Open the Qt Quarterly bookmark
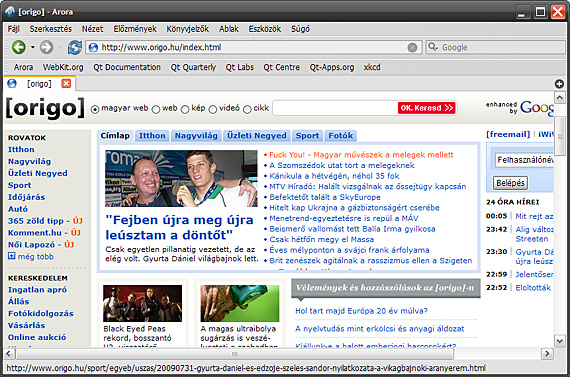The height and width of the screenshot is (377, 570). click(193, 67)
